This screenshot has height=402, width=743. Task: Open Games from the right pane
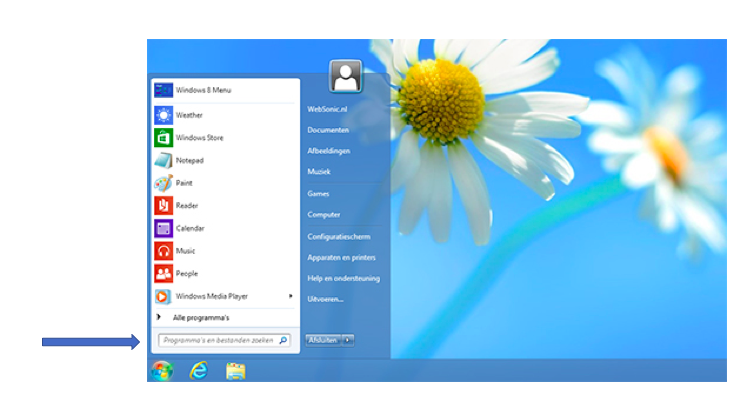(x=318, y=193)
